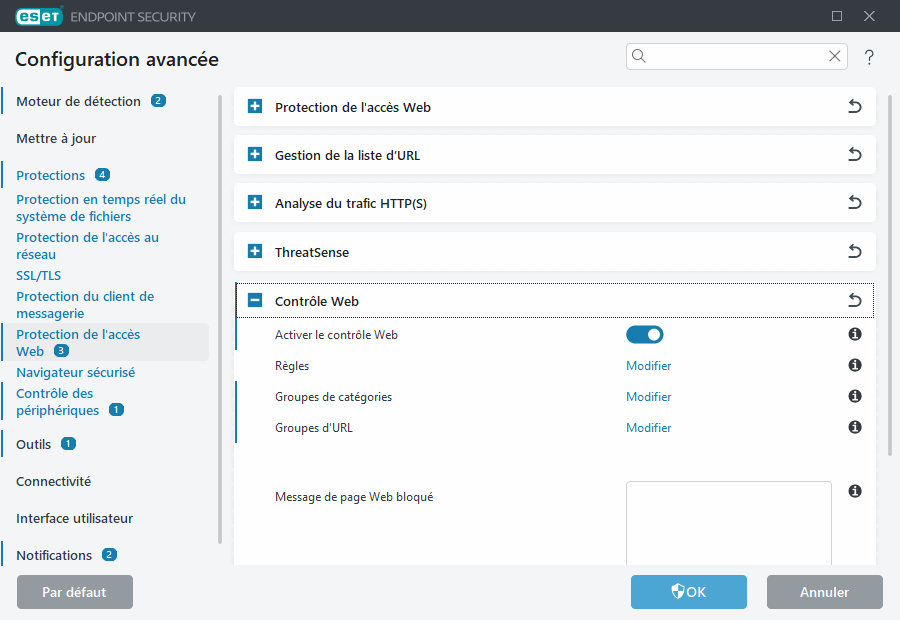Reset Gestion de la liste d'URL to default
This screenshot has width=900, height=620.
pyautogui.click(x=854, y=154)
